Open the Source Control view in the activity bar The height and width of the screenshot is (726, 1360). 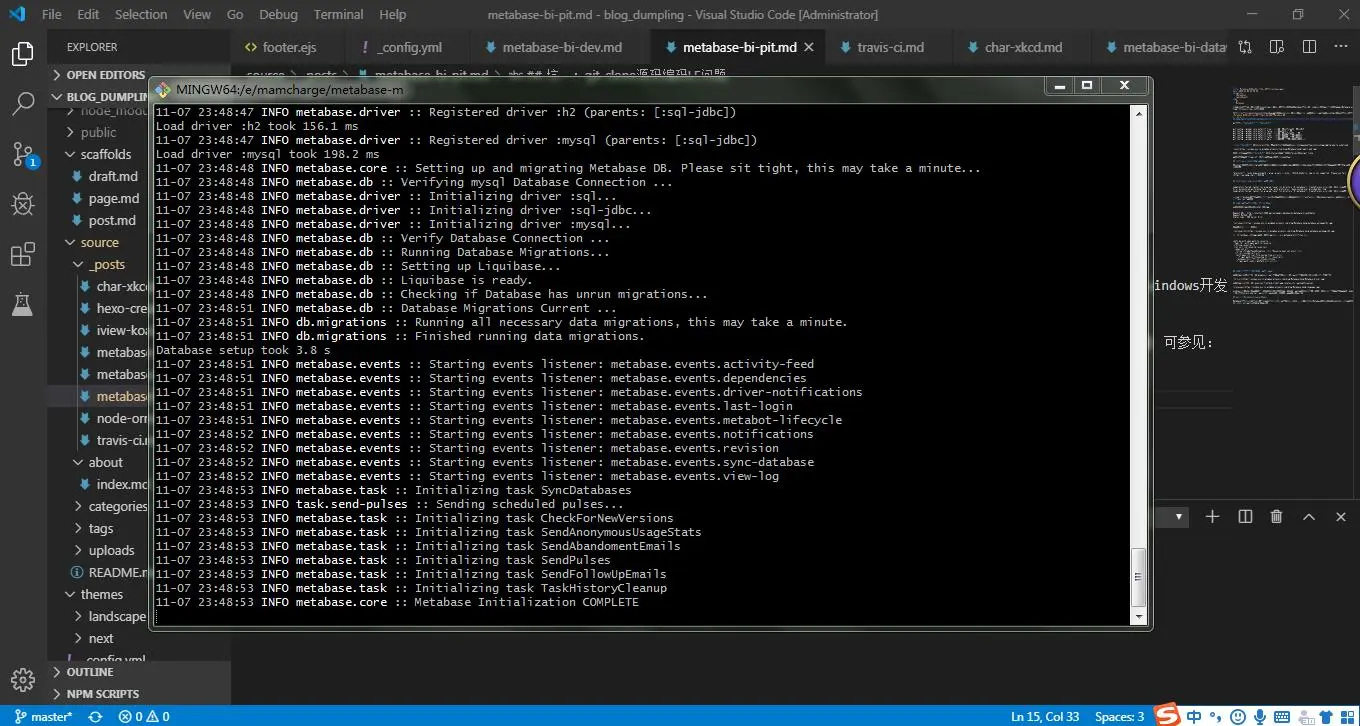pyautogui.click(x=22, y=153)
